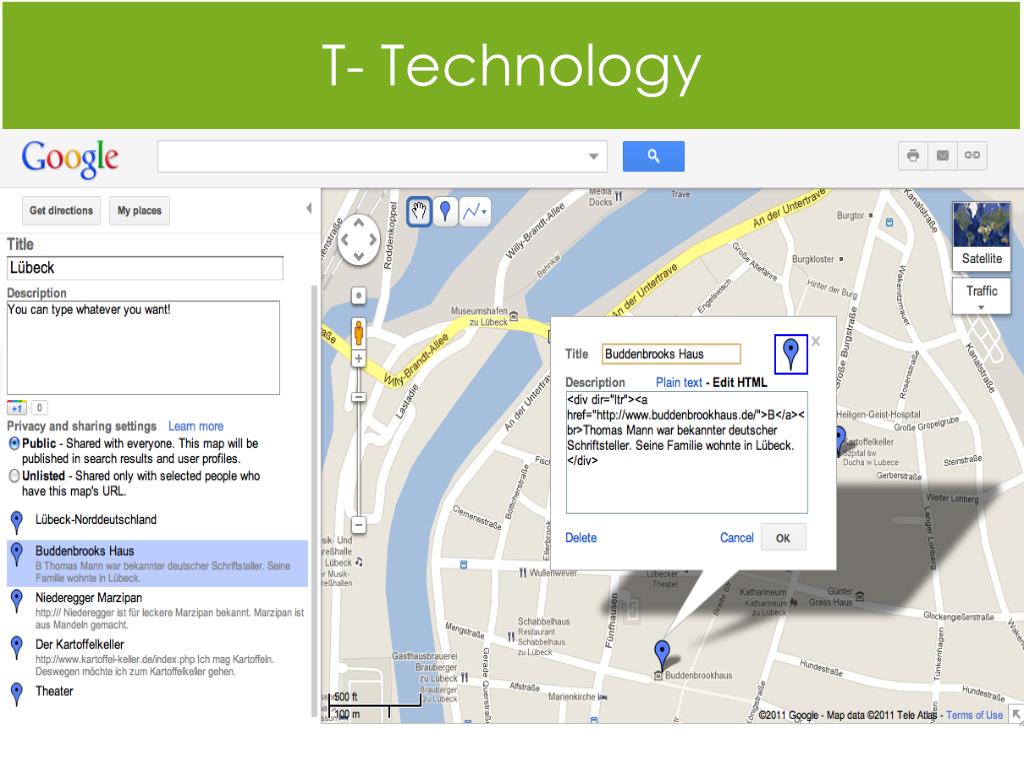
Task: Click Cancel in the info window
Action: [737, 538]
